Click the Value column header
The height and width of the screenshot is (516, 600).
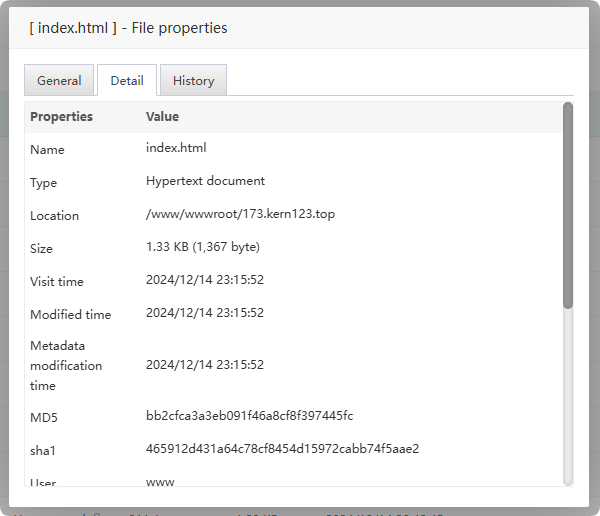point(162,117)
